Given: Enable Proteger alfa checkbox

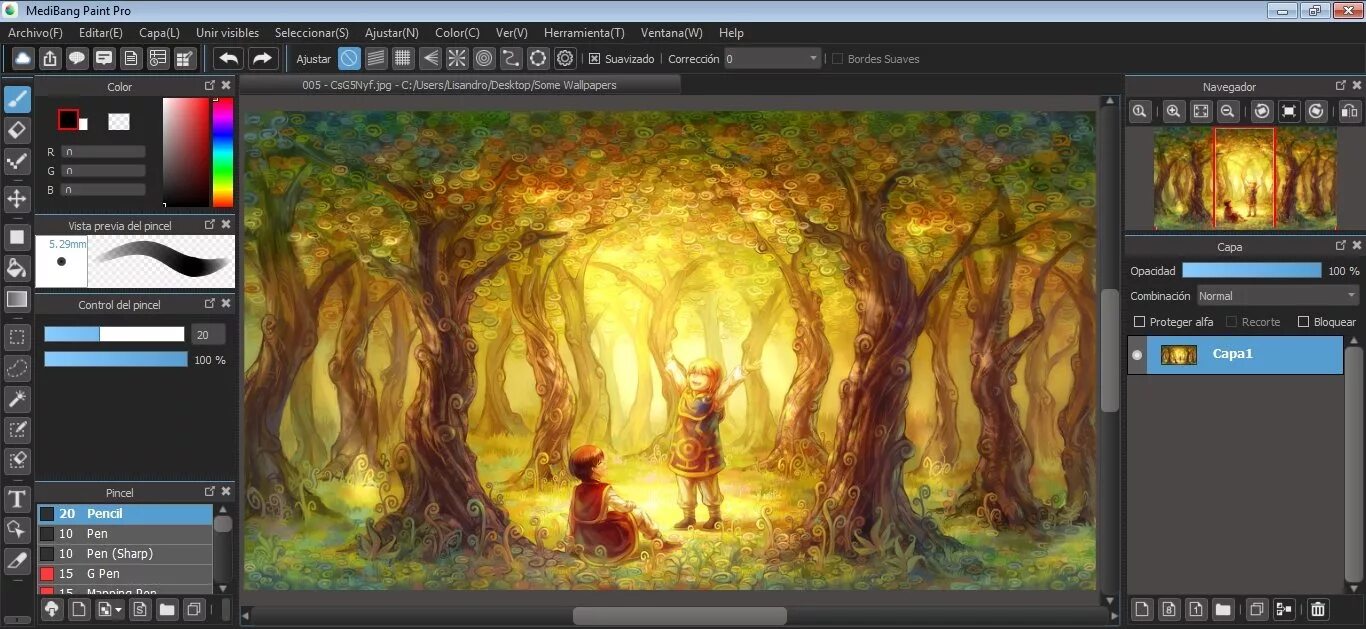Looking at the screenshot, I should pos(1139,322).
